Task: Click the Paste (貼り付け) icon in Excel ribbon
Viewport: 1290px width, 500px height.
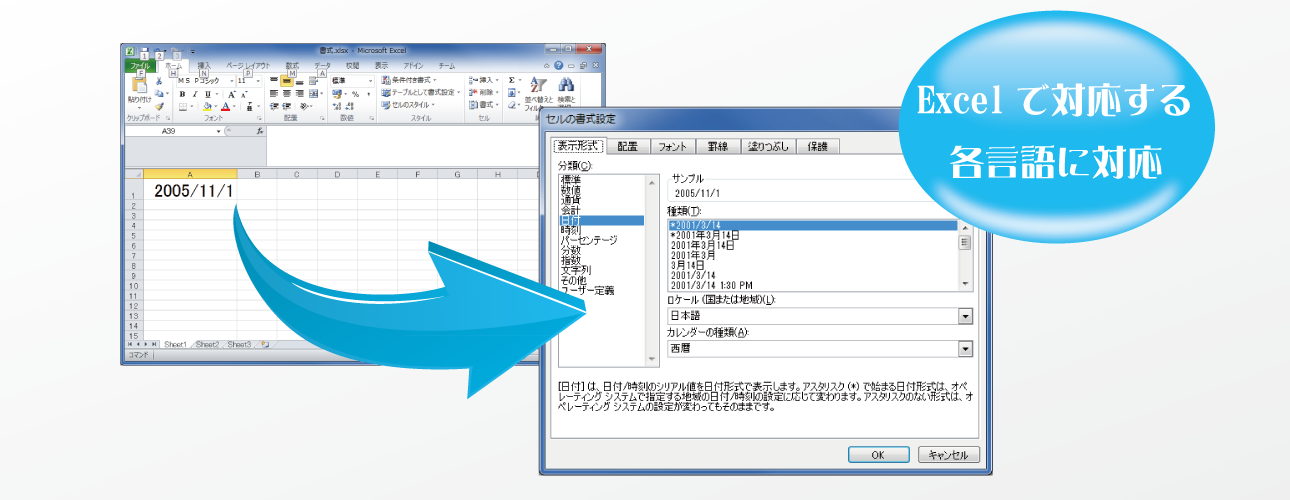Action: click(138, 87)
